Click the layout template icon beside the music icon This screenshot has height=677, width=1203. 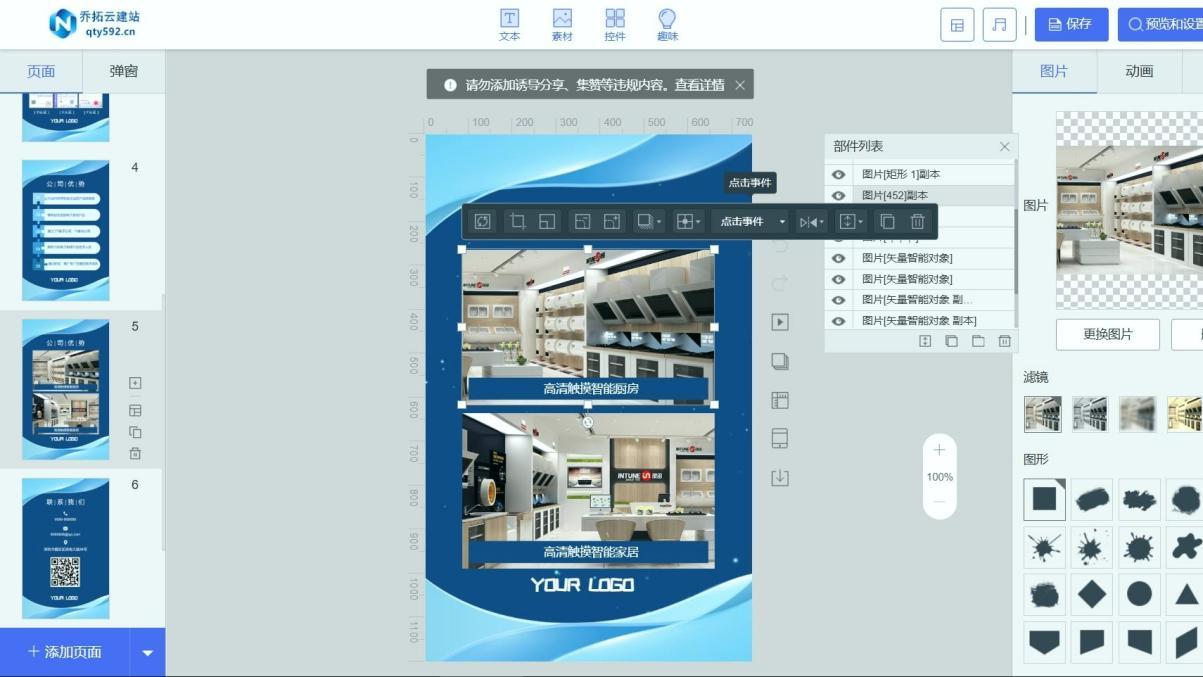click(957, 25)
